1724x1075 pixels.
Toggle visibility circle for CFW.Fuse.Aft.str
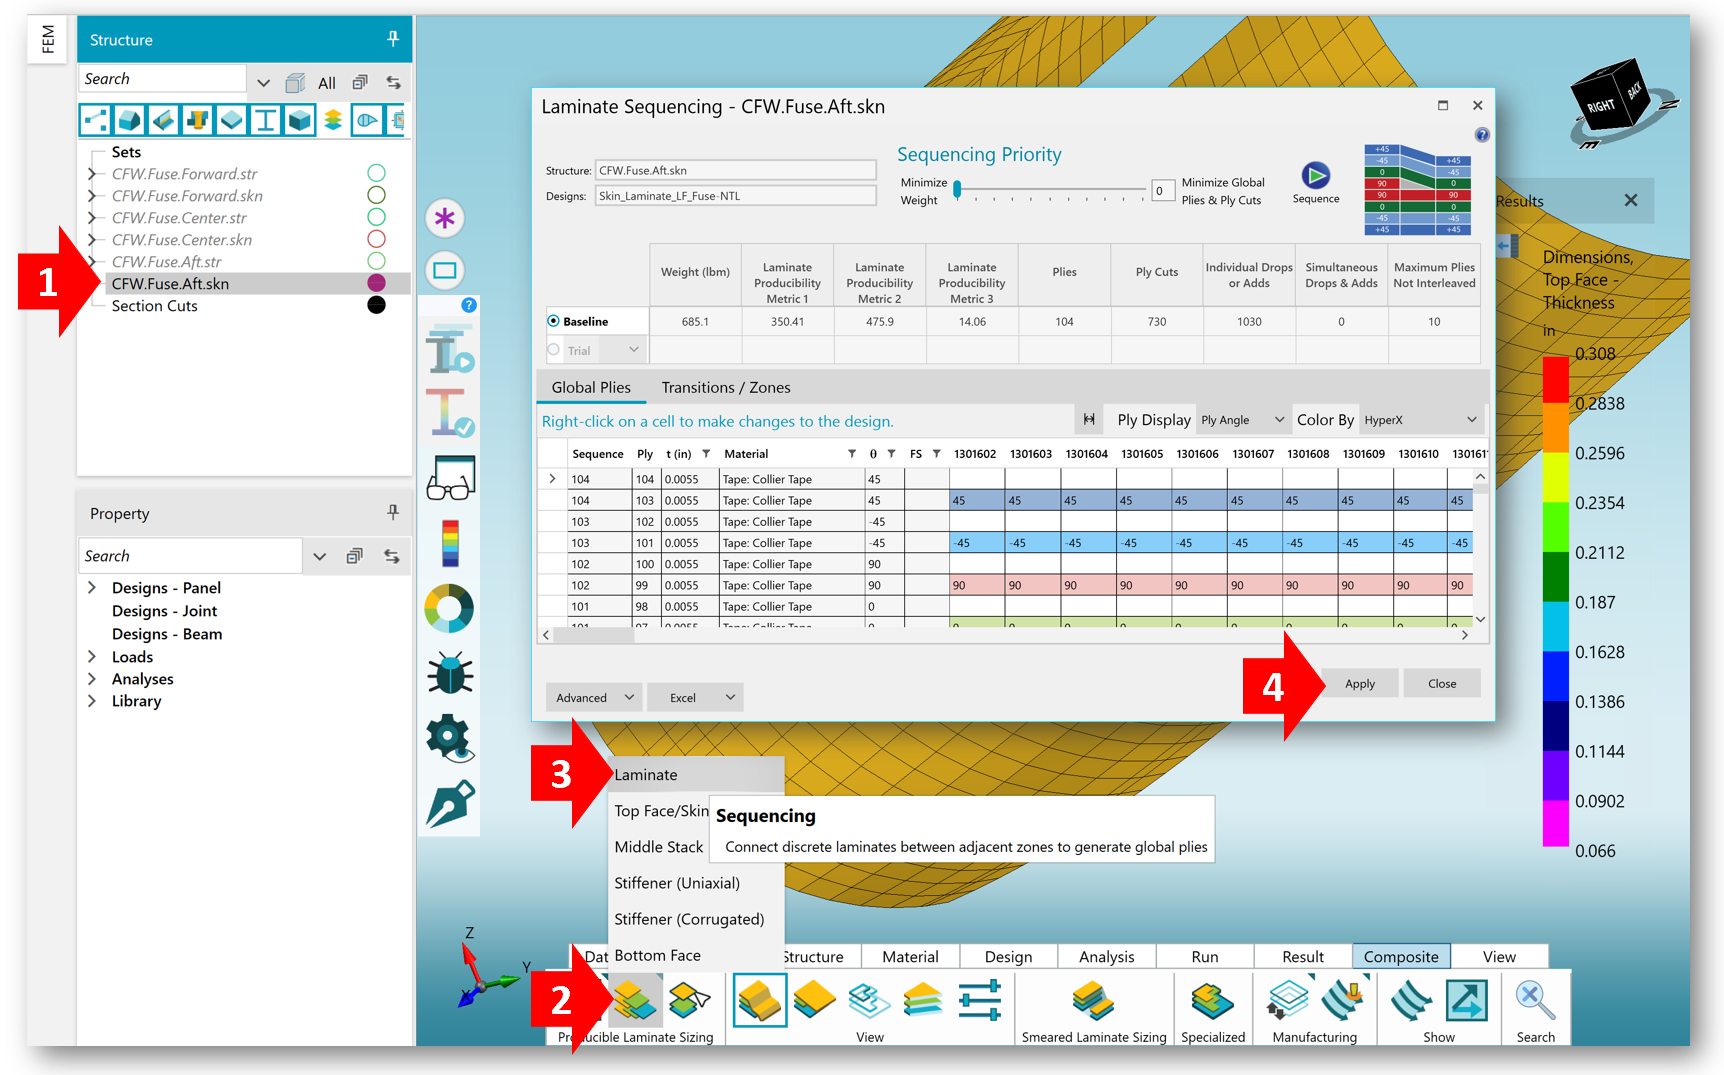tap(376, 261)
